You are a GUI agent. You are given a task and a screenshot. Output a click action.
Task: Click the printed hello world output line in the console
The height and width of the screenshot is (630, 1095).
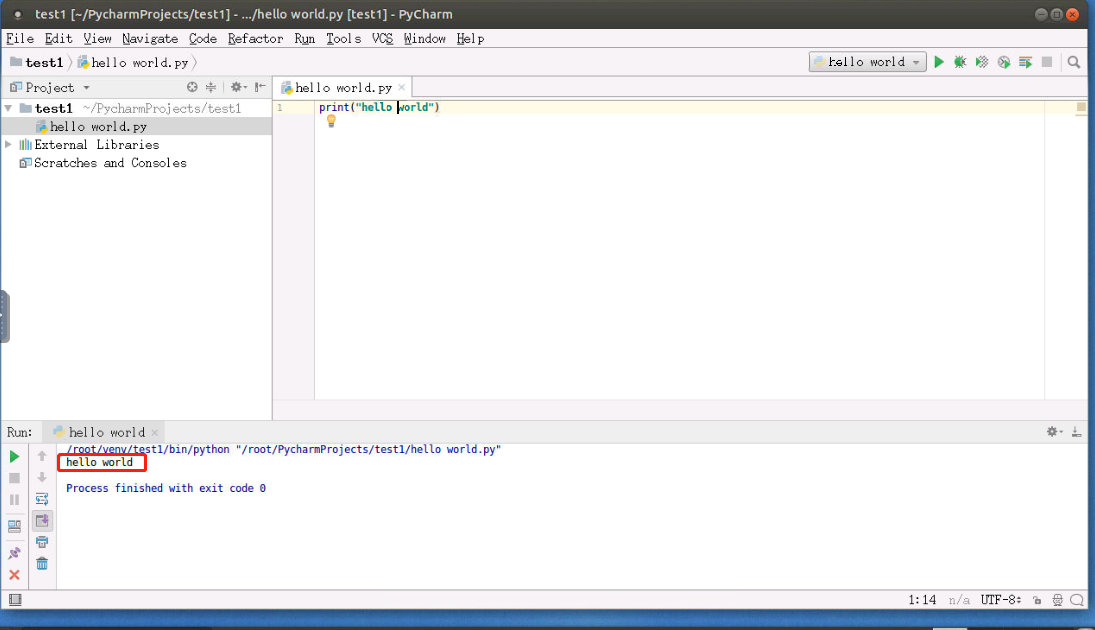[99, 462]
